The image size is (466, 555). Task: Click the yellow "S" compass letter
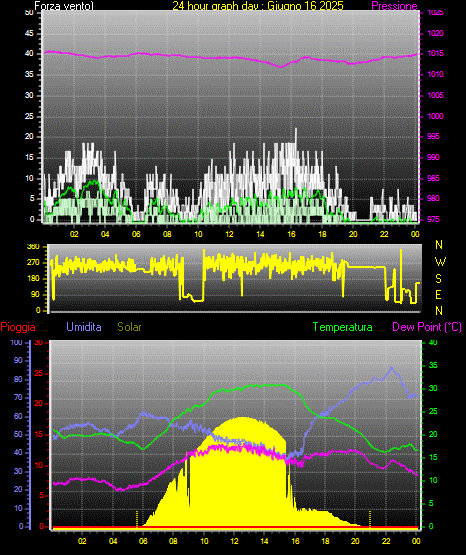point(438,279)
